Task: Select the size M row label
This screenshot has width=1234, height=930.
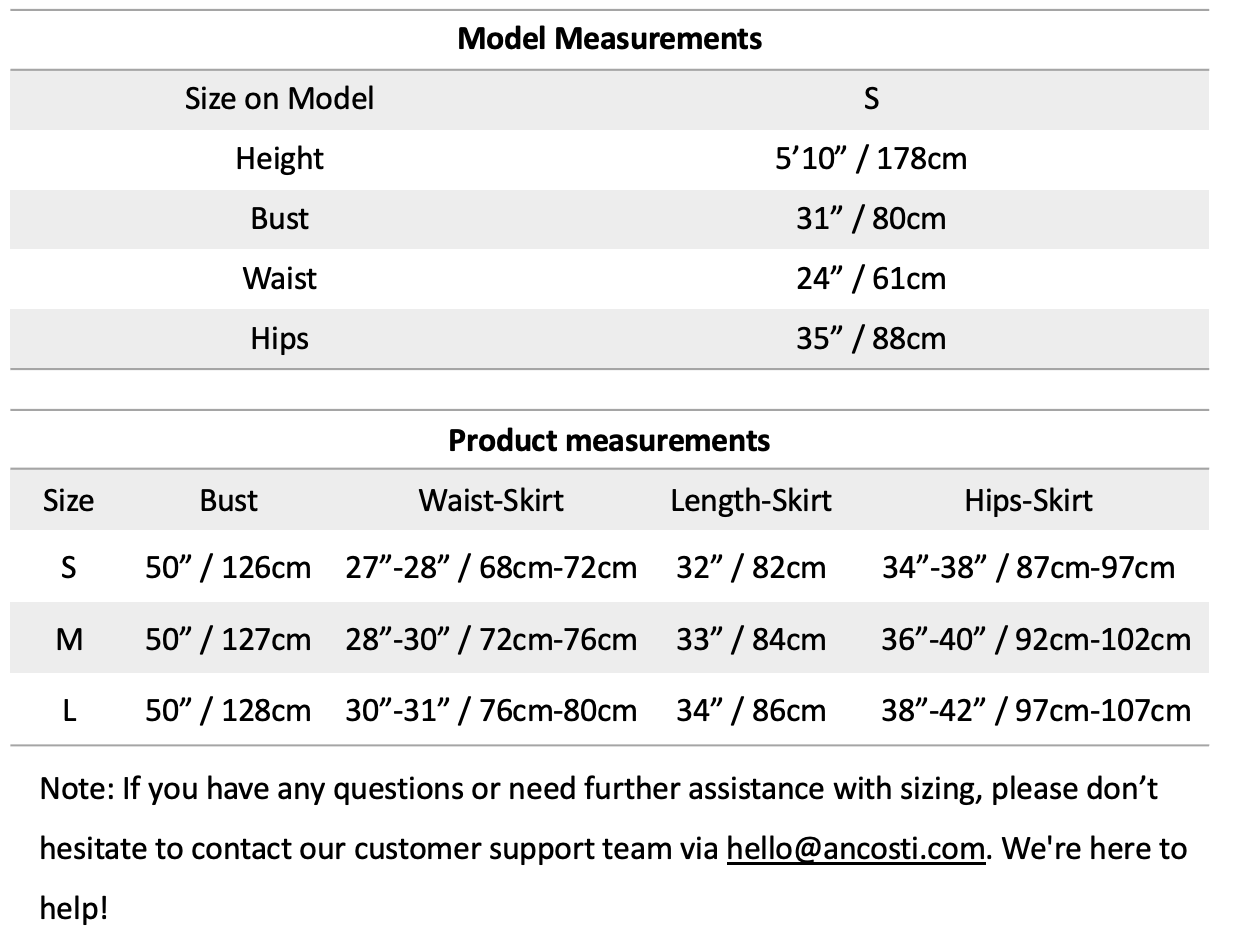Action: pos(69,638)
